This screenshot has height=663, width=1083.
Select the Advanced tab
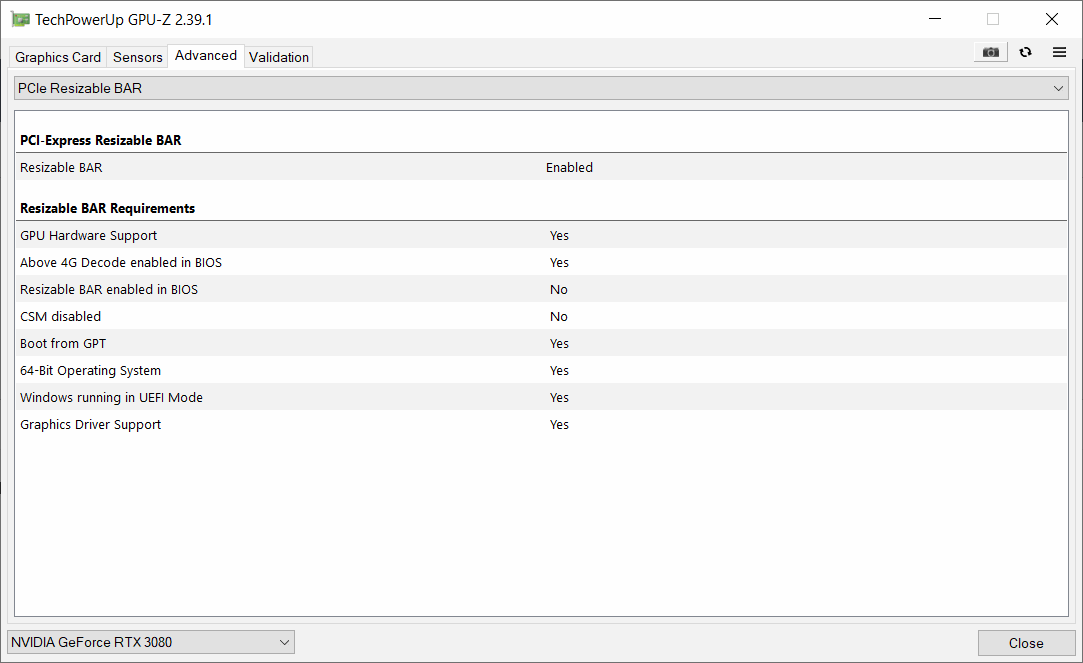[206, 55]
